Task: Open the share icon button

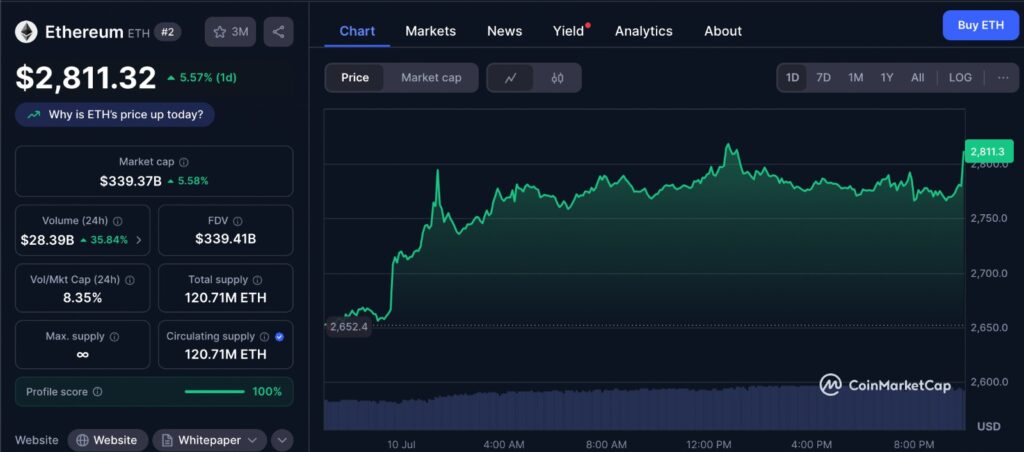Action: point(278,32)
